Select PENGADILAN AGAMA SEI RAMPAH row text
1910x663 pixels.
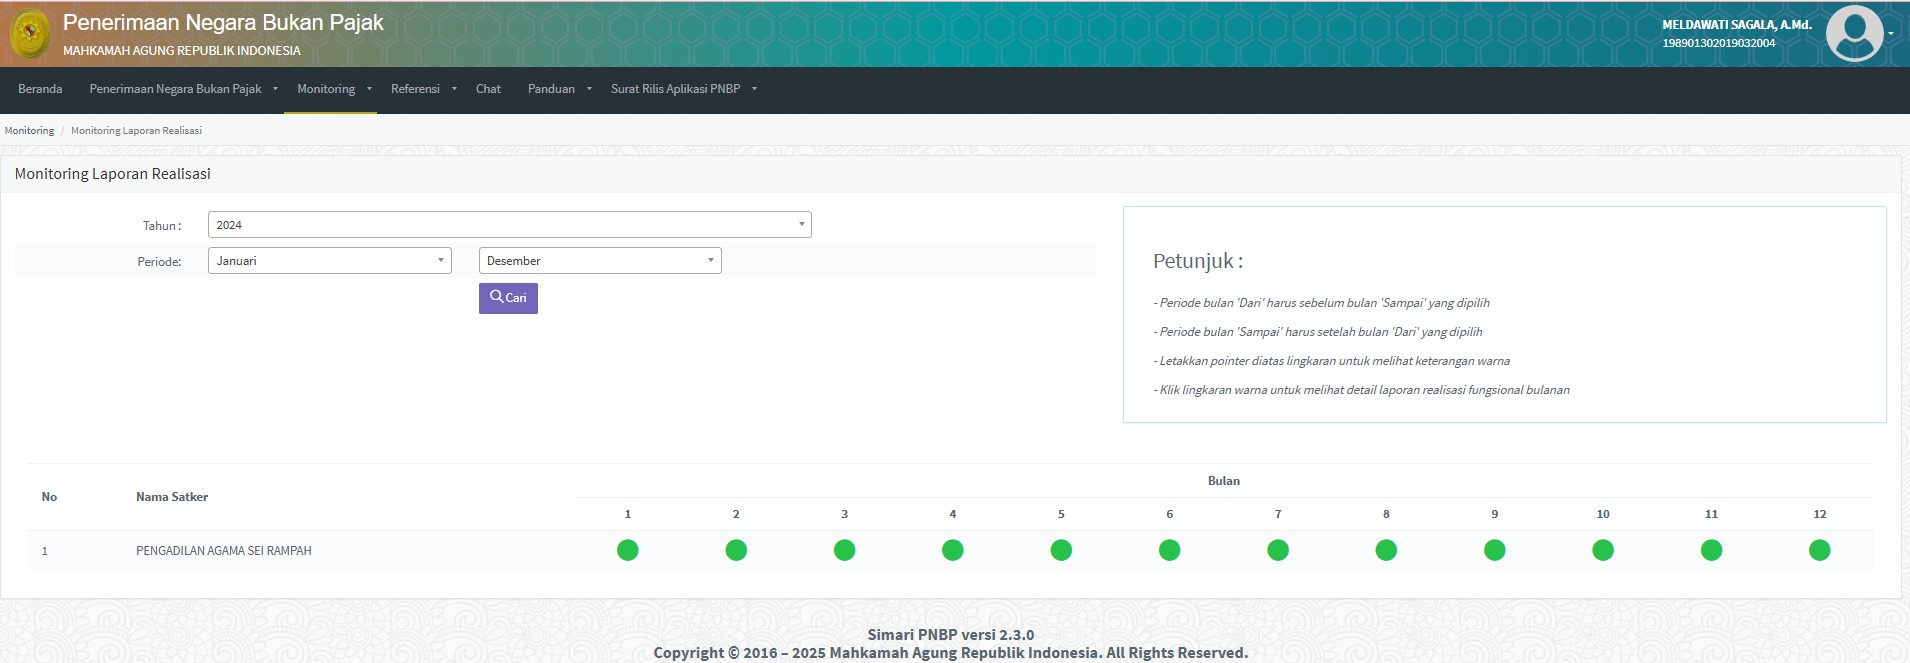tap(224, 551)
